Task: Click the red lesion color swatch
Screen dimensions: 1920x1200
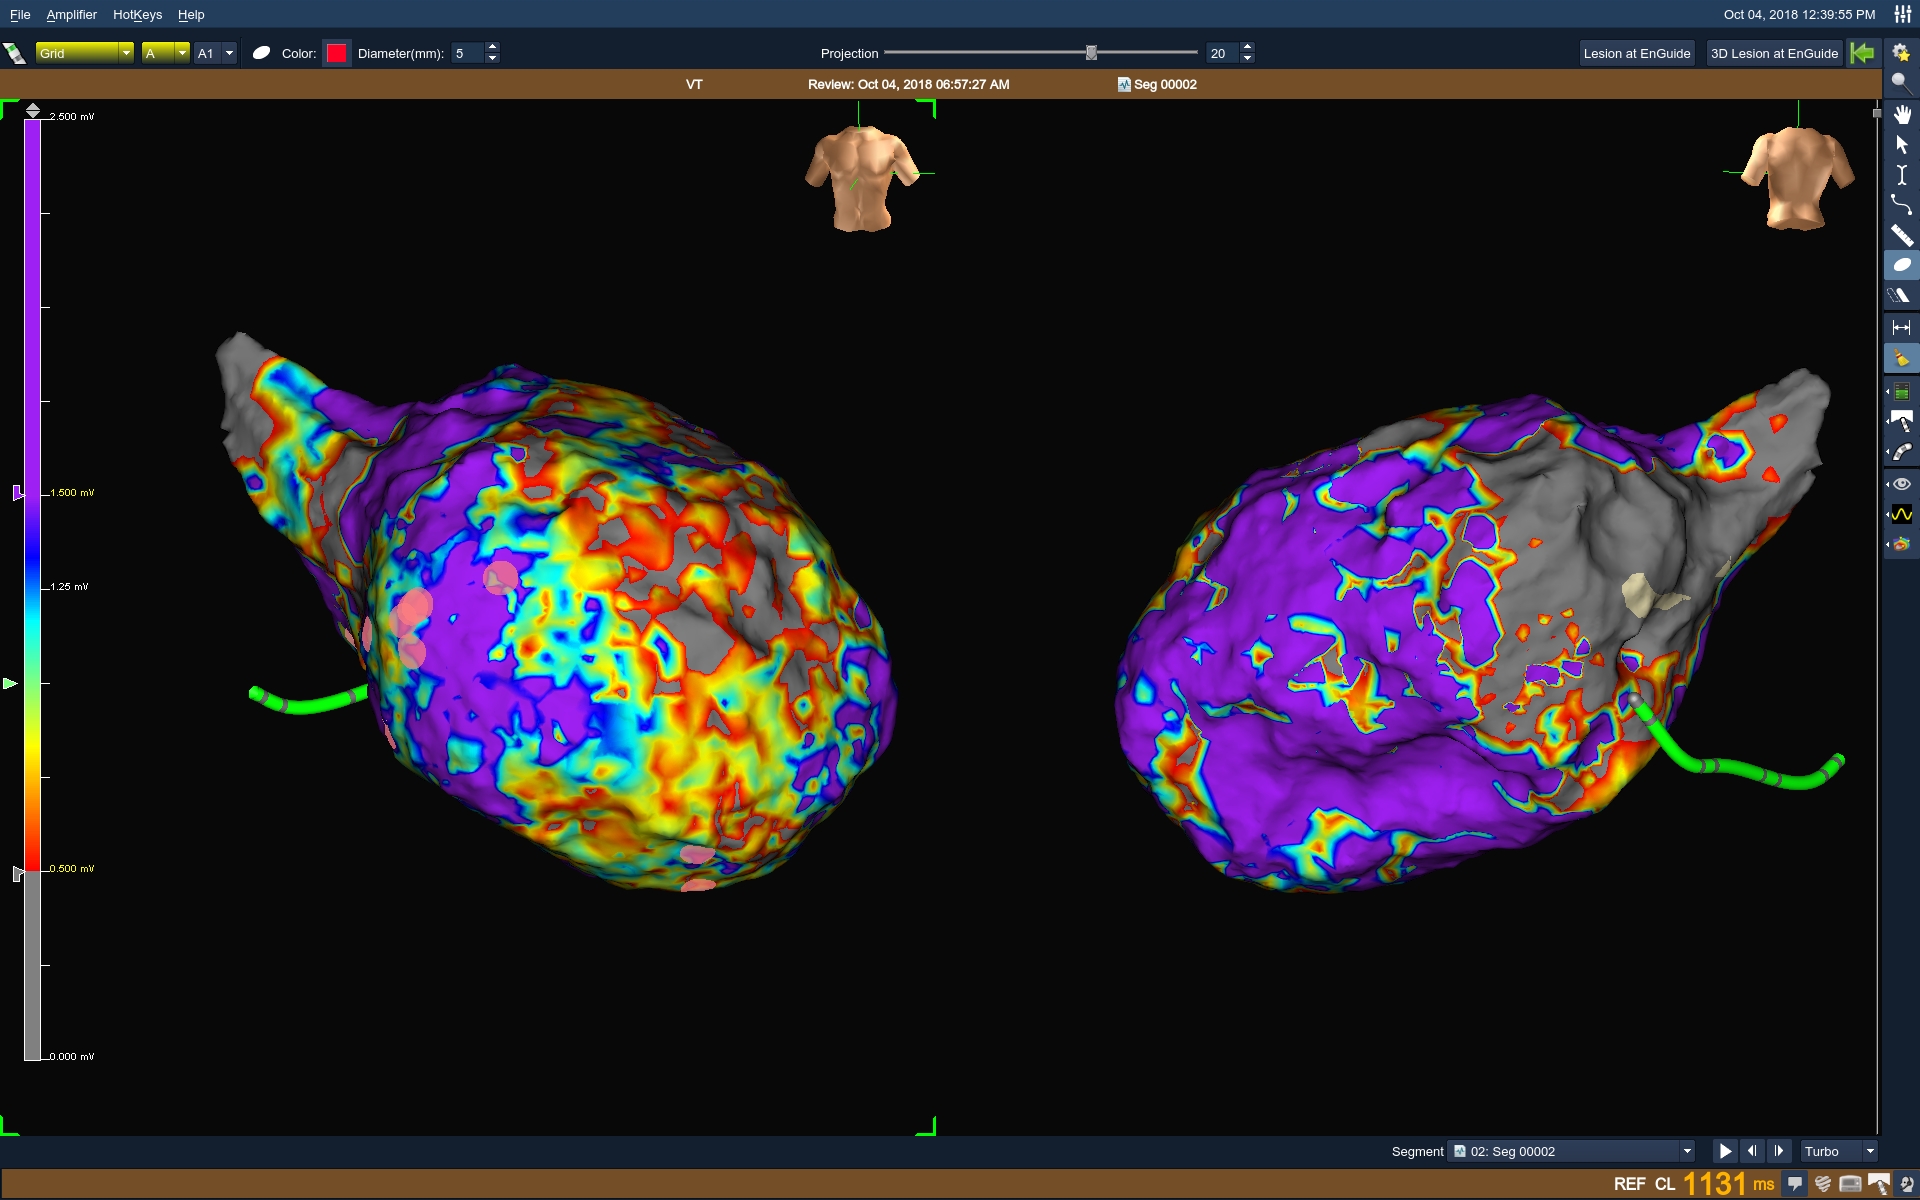Action: click(337, 53)
